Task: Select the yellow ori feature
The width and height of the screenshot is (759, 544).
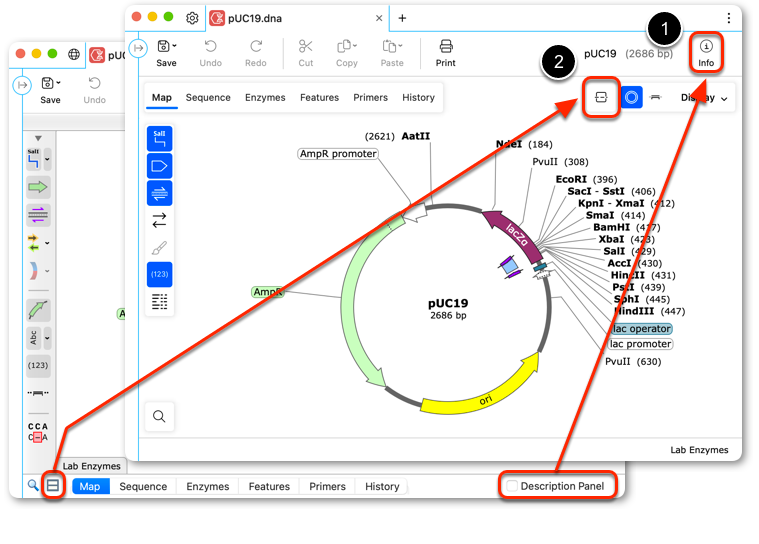Action: coord(484,397)
